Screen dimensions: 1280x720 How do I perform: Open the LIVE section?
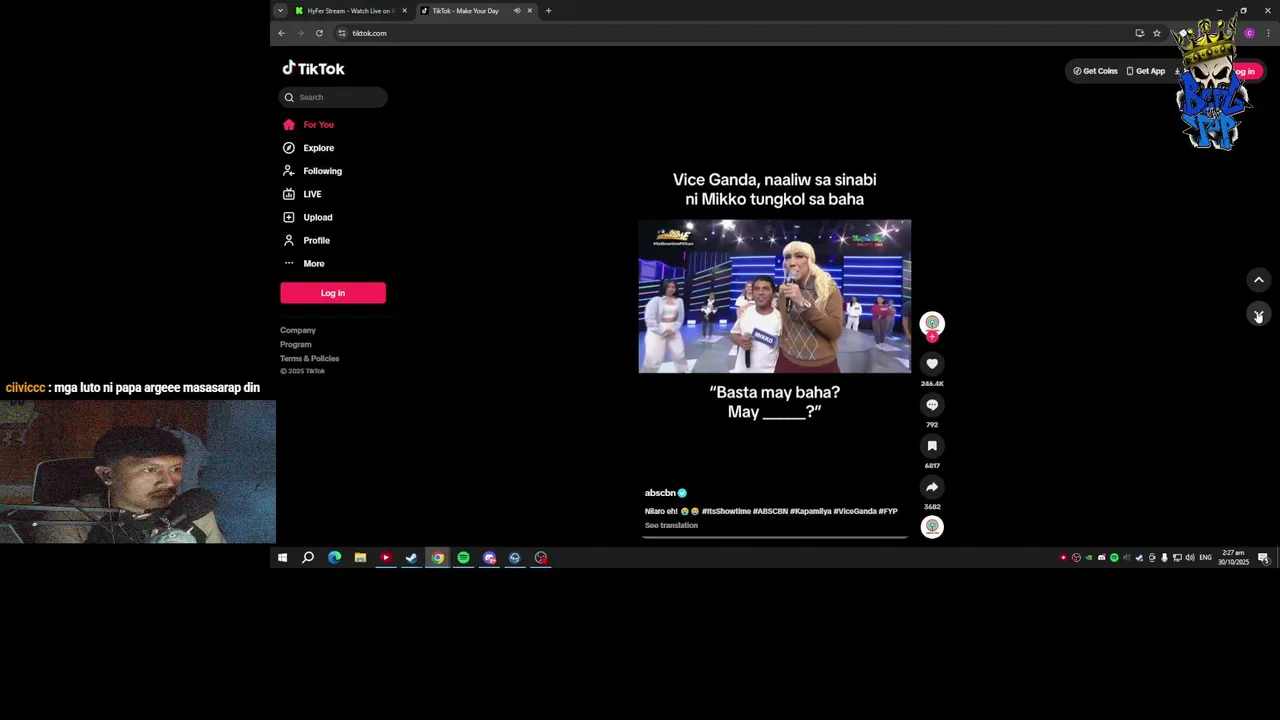(303, 194)
